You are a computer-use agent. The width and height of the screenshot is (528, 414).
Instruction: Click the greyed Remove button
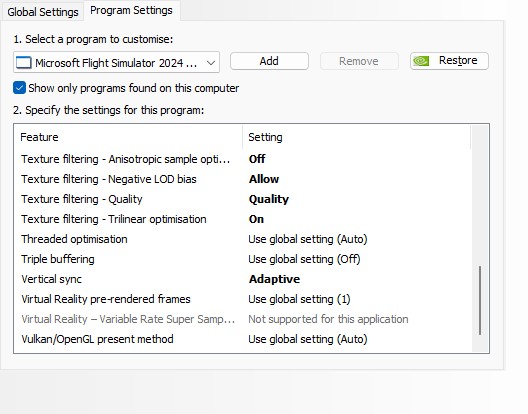pos(359,61)
